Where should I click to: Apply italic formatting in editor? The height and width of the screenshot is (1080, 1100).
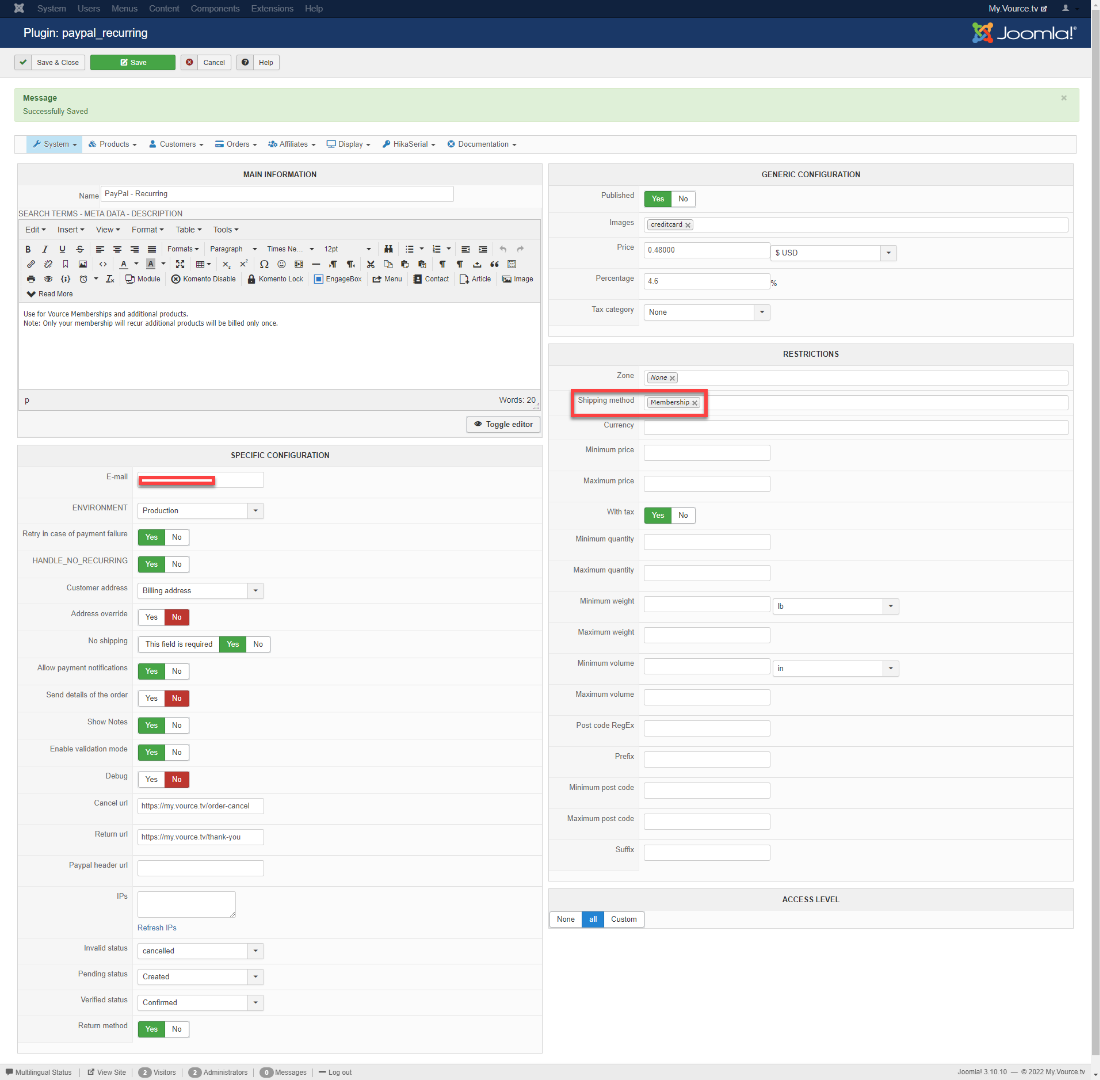pyautogui.click(x=45, y=249)
